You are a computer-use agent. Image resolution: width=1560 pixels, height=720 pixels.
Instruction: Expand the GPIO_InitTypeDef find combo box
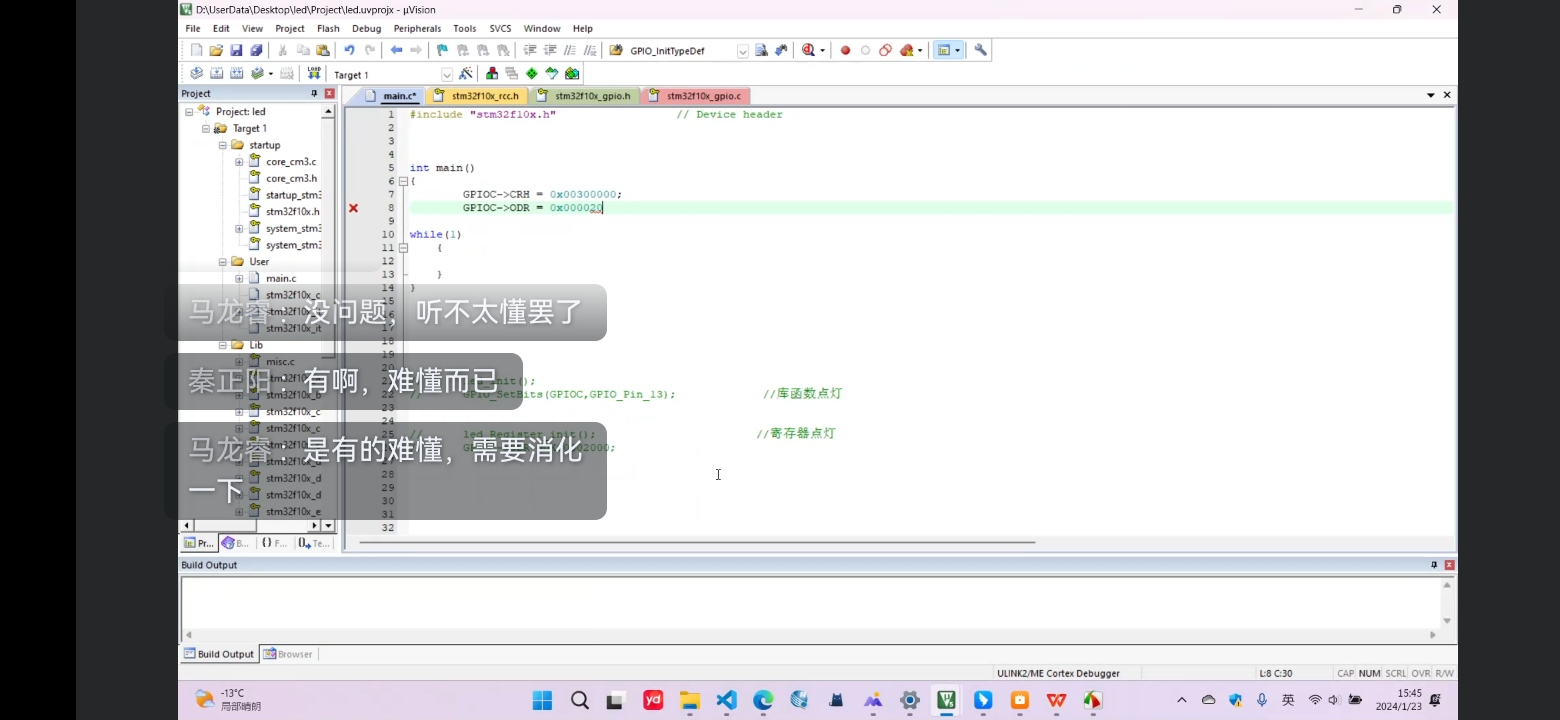pyautogui.click(x=742, y=51)
